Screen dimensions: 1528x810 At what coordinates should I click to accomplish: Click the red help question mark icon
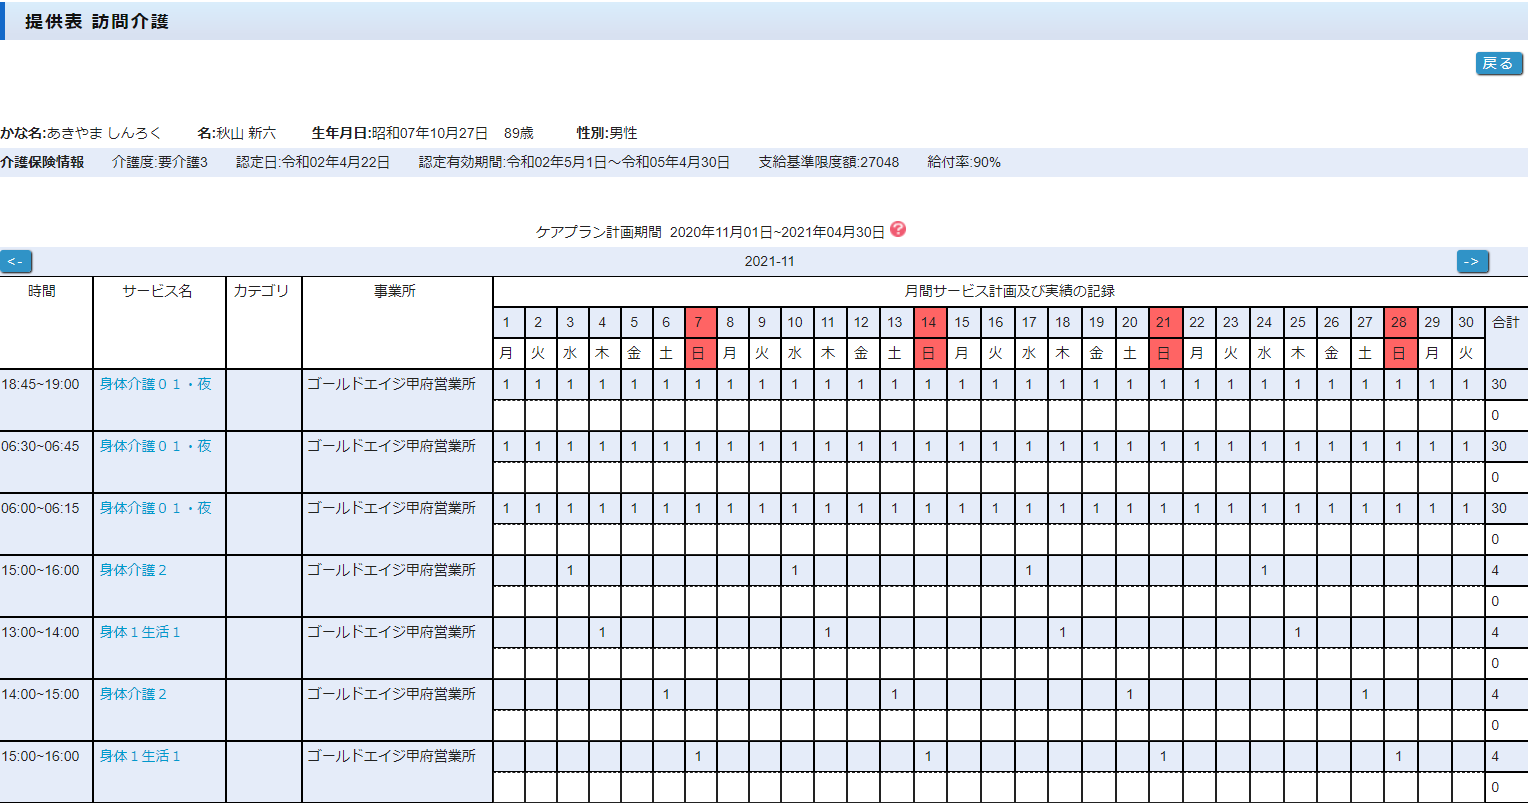point(897,230)
